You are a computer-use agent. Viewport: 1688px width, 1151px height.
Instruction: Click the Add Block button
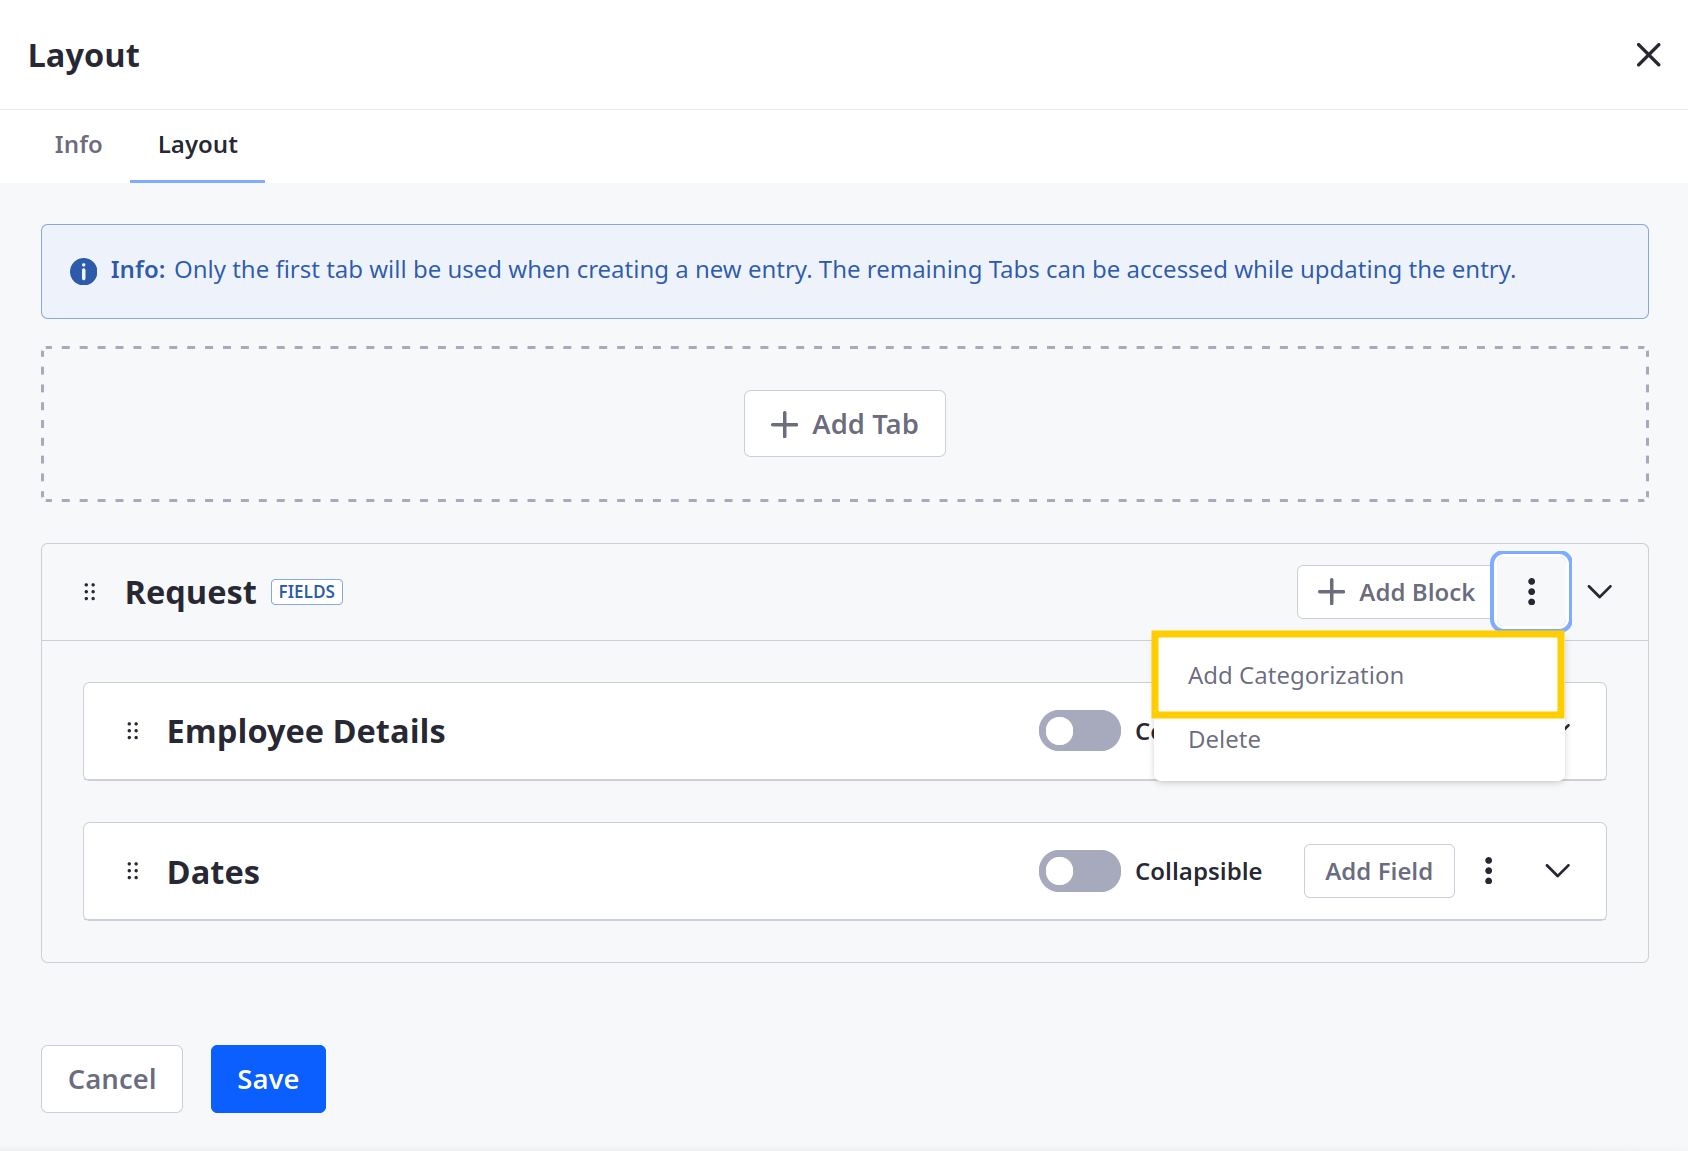pos(1396,592)
